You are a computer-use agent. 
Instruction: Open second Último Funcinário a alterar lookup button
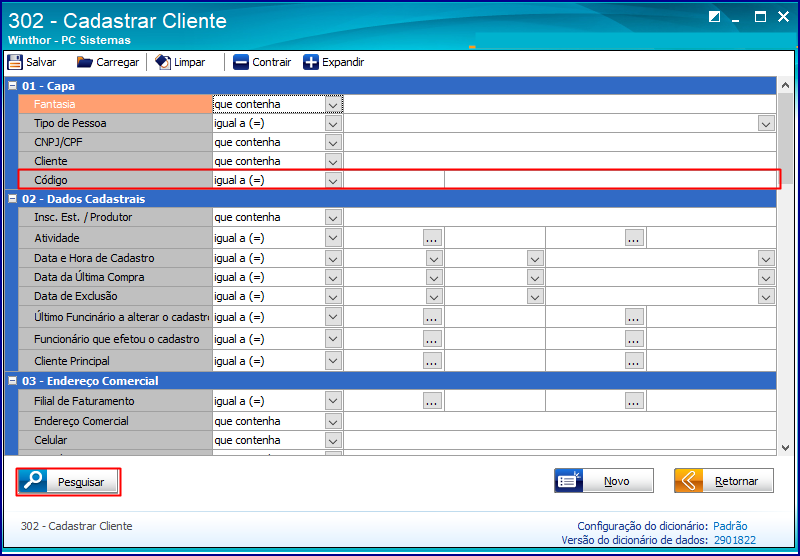pos(634,317)
